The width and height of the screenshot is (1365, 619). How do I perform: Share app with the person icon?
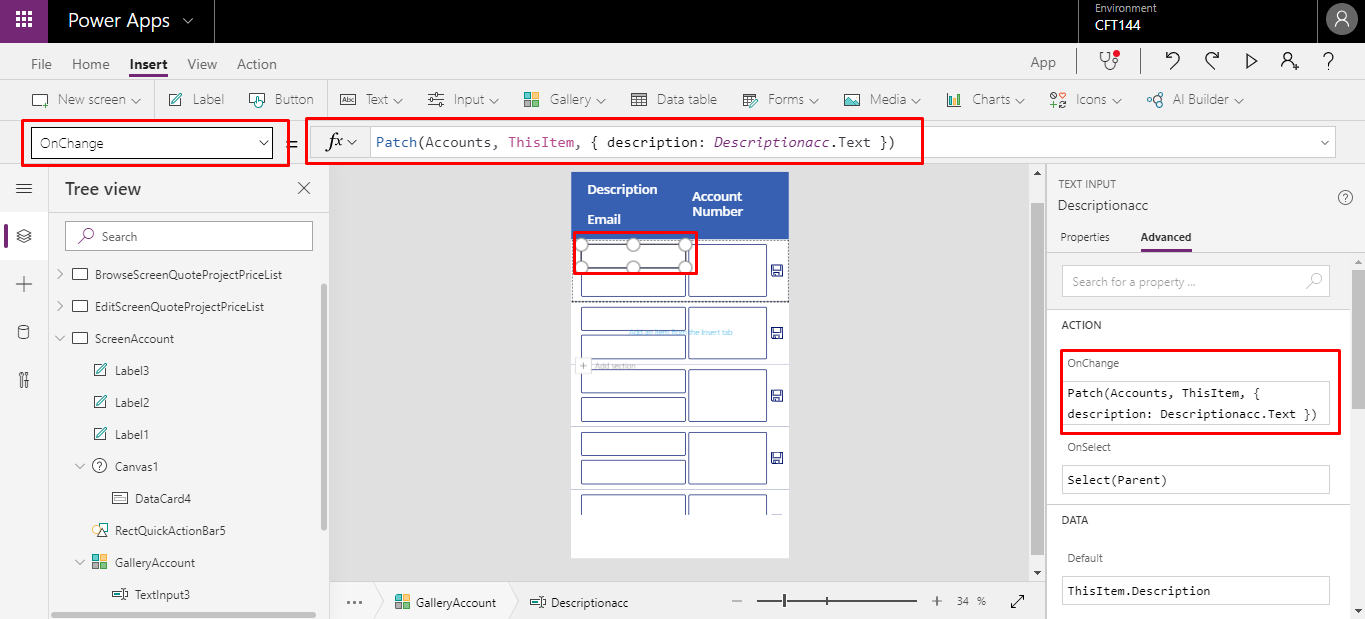1290,61
